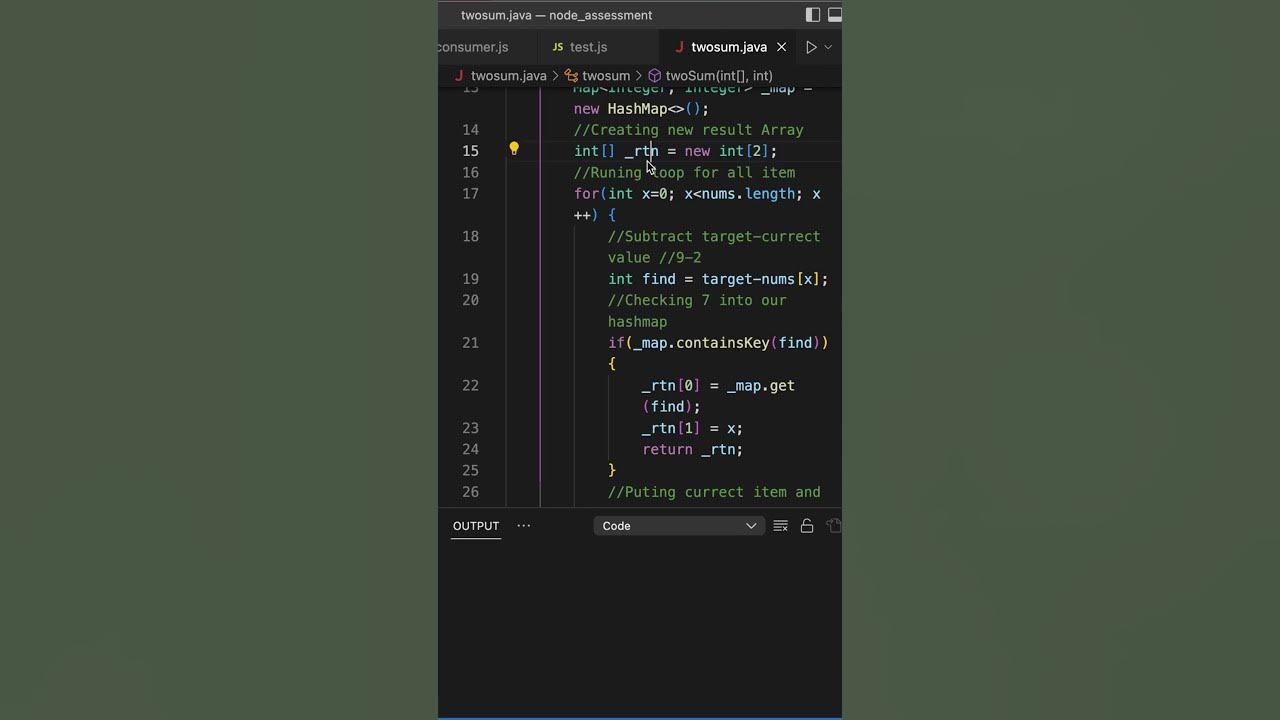Run the Java file with play button

pos(811,47)
